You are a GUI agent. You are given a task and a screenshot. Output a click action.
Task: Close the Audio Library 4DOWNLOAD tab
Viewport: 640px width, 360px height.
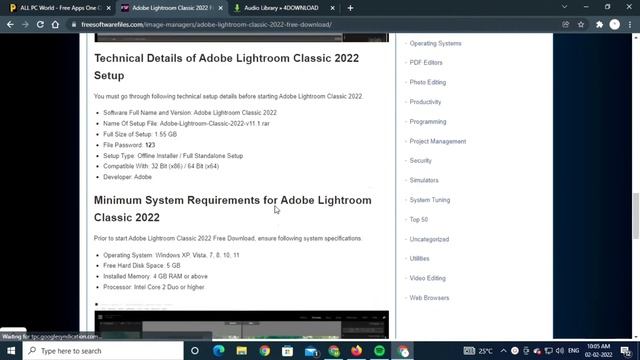332,8
